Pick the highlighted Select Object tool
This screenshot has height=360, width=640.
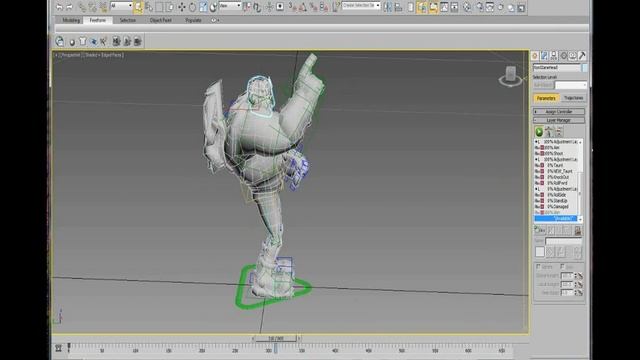tap(138, 7)
